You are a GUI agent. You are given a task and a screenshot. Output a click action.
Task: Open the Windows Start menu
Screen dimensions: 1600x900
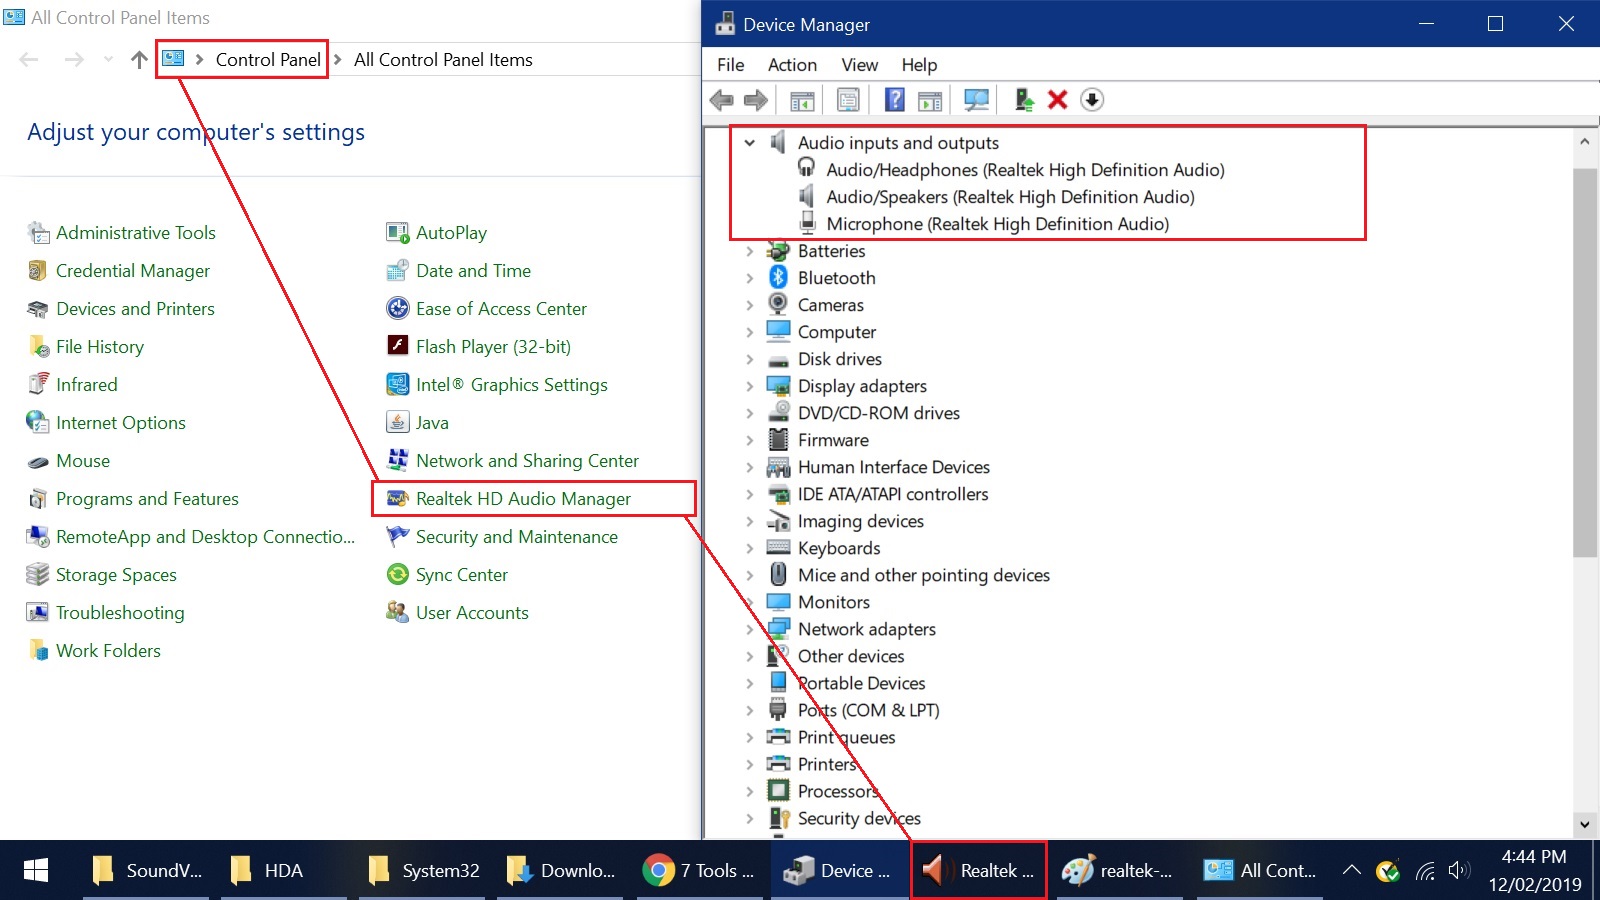[x=36, y=871]
